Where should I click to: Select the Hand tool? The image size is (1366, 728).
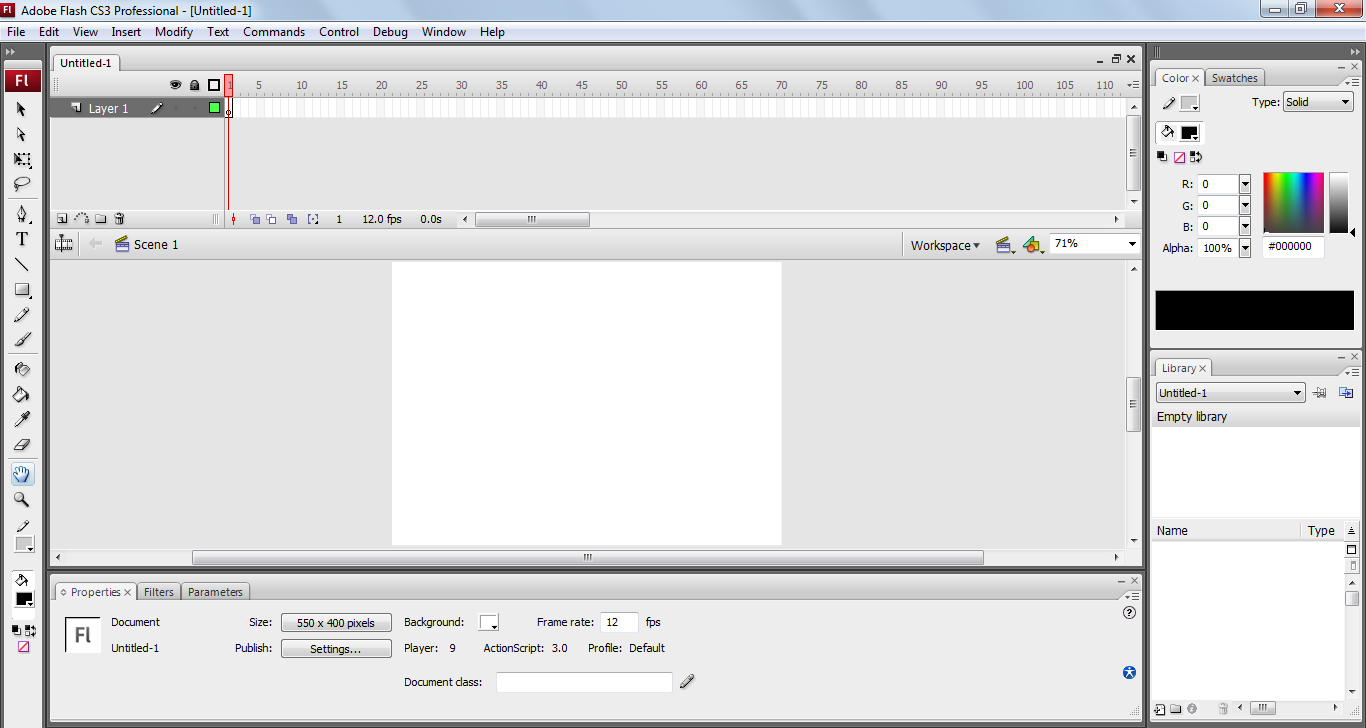pos(22,474)
